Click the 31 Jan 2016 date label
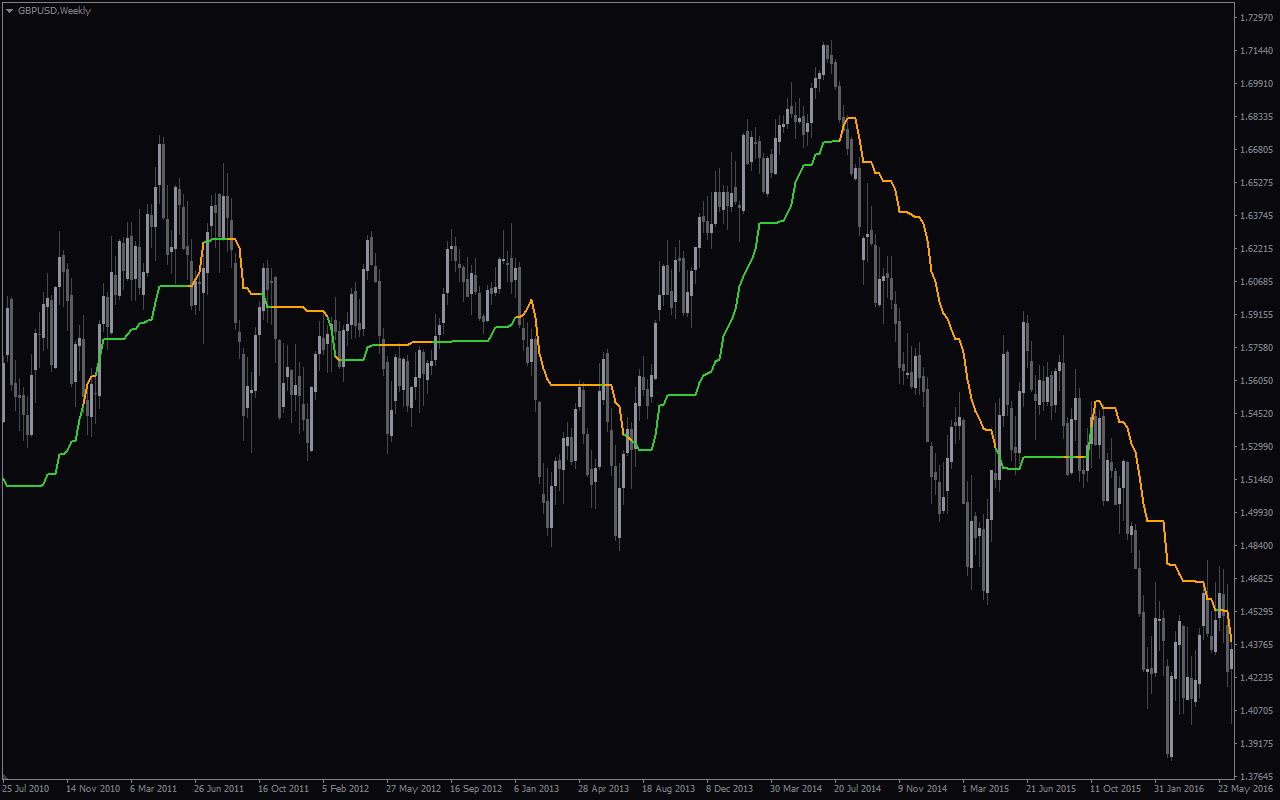Screen dimensions: 1280x800 [x=1179, y=789]
